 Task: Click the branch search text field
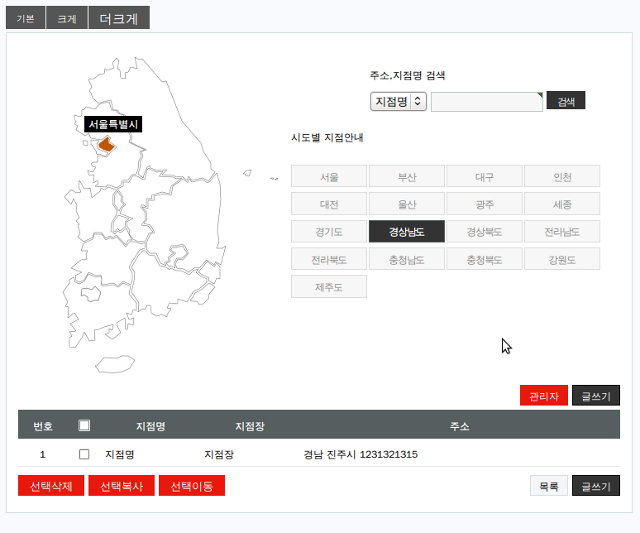point(486,102)
